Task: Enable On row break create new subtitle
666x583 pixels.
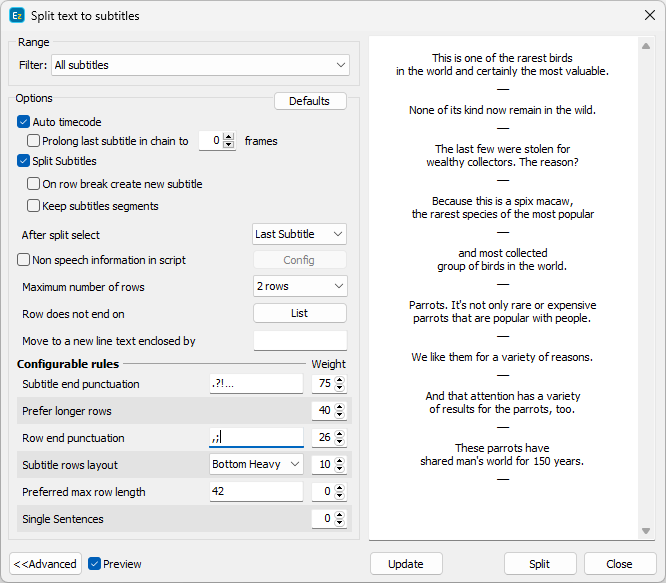Action: (x=34, y=184)
